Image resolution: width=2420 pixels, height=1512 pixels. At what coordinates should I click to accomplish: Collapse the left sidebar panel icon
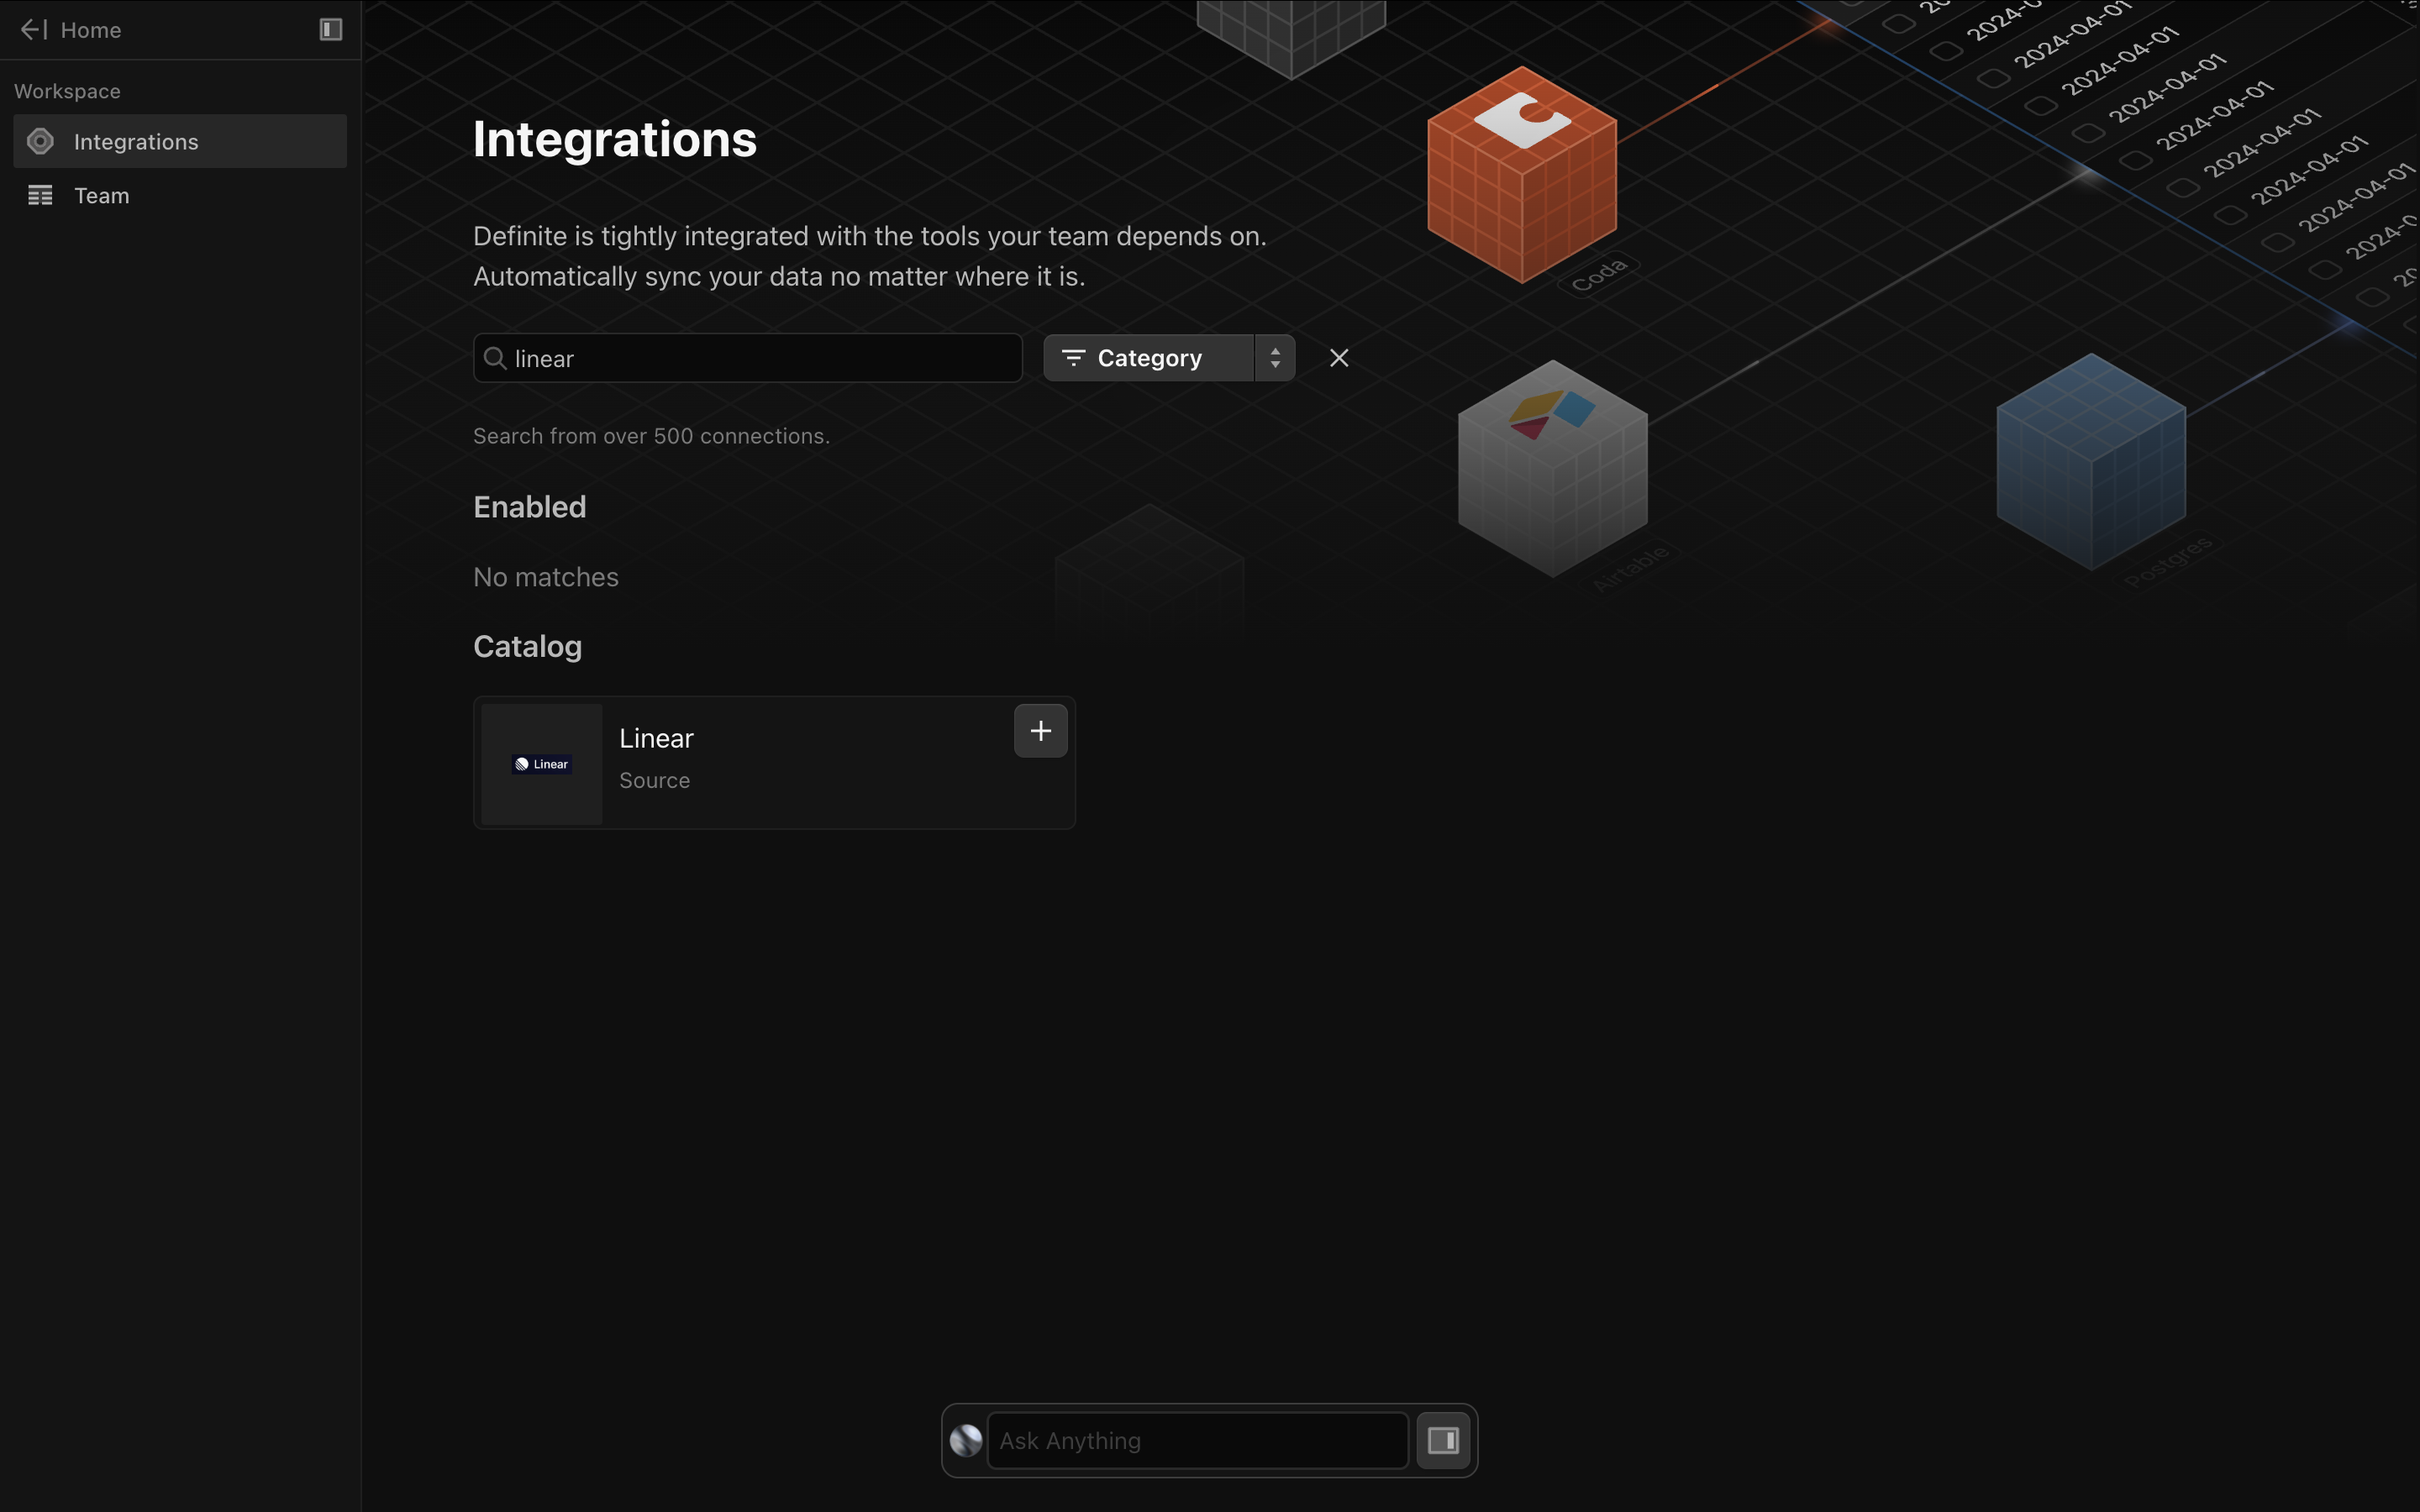[330, 30]
